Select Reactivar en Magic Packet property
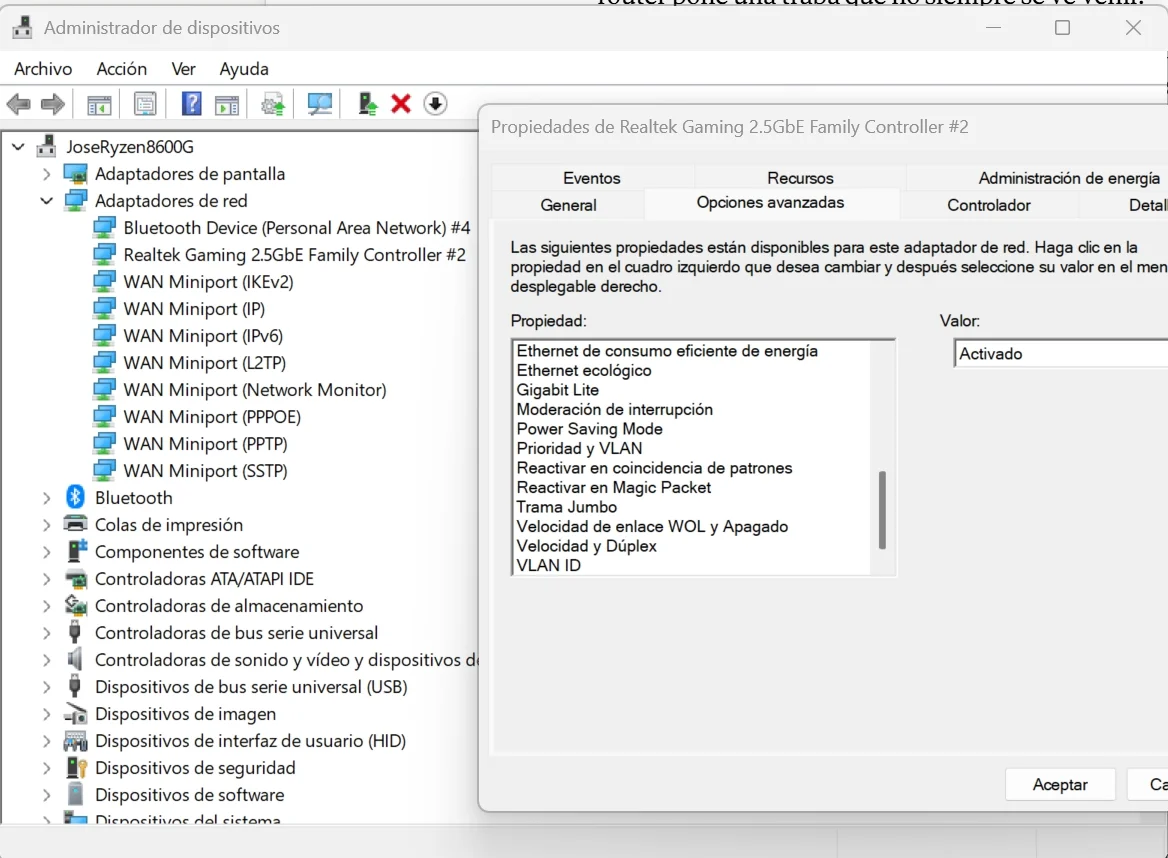Viewport: 1168px width, 858px height. 614,487
